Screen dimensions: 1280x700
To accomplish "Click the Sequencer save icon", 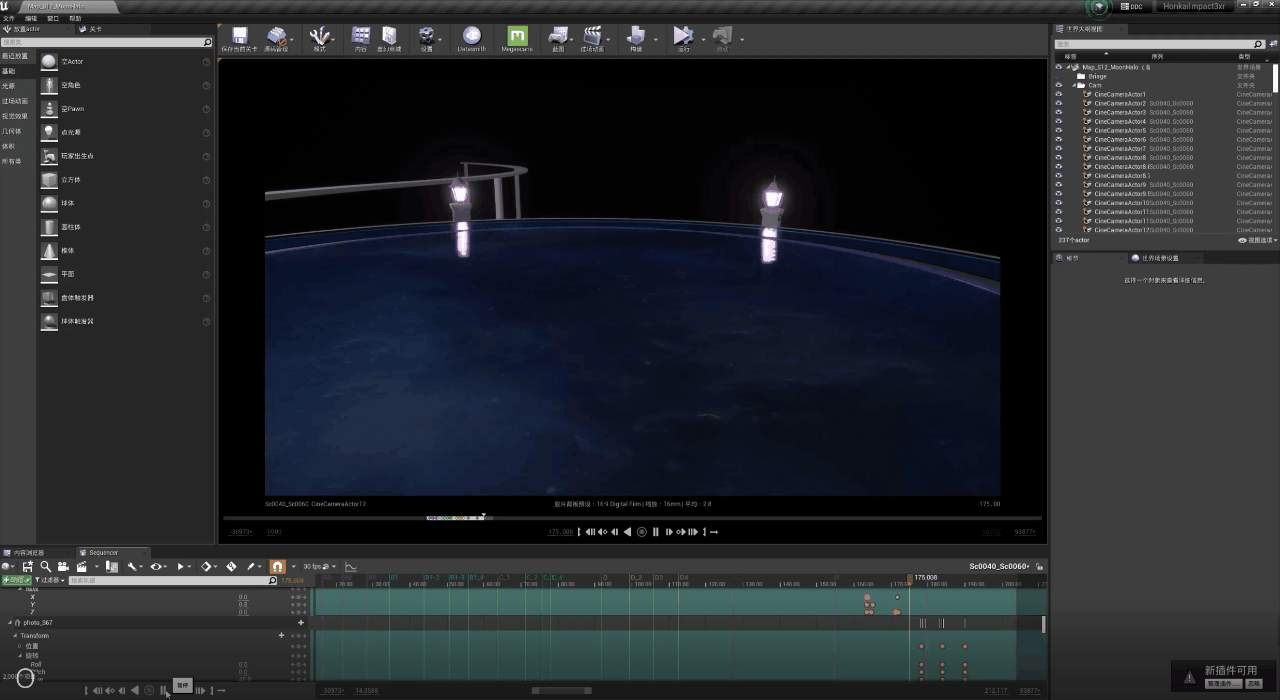I will [x=27, y=566].
